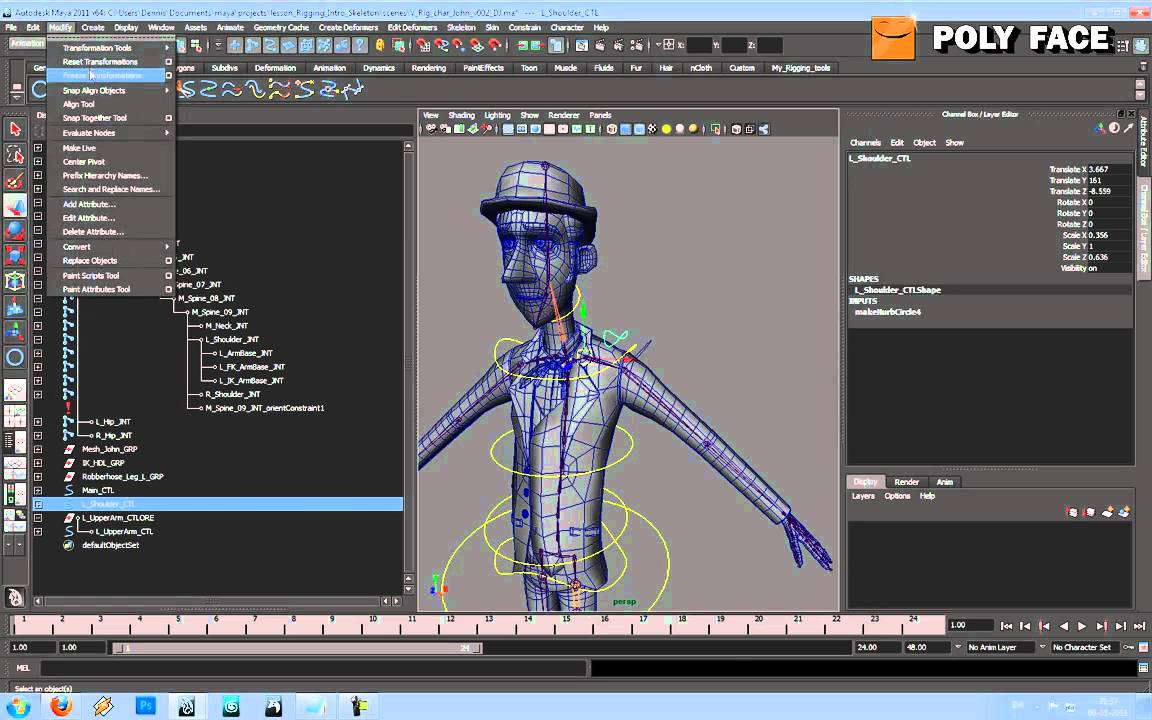The width and height of the screenshot is (1152, 720).
Task: Select the arrow Select tool in toolbox
Action: point(15,129)
